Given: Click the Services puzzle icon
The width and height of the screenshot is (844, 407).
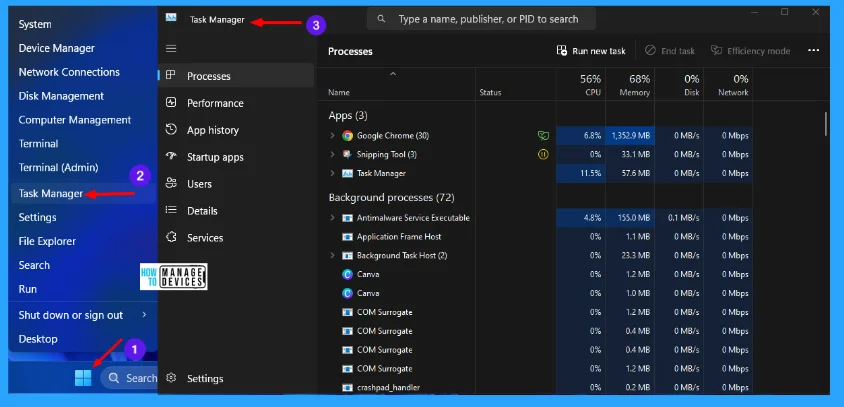Looking at the screenshot, I should tap(171, 237).
